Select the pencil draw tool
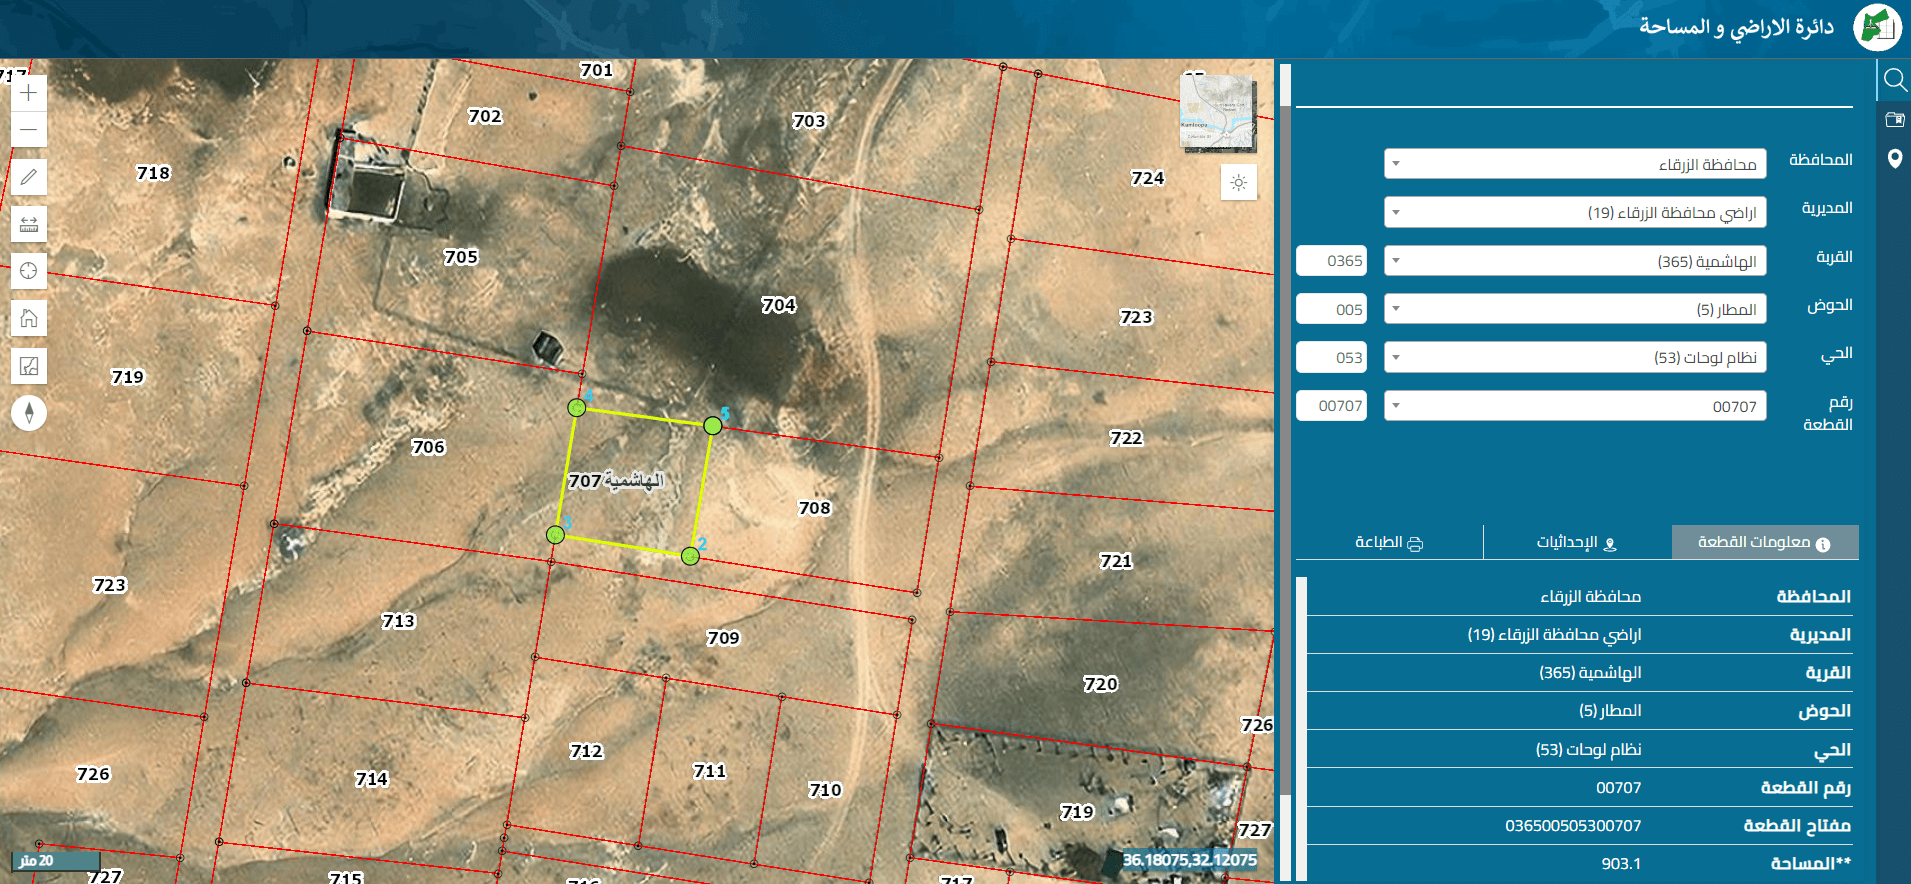Viewport: 1911px width, 884px height. (x=29, y=177)
